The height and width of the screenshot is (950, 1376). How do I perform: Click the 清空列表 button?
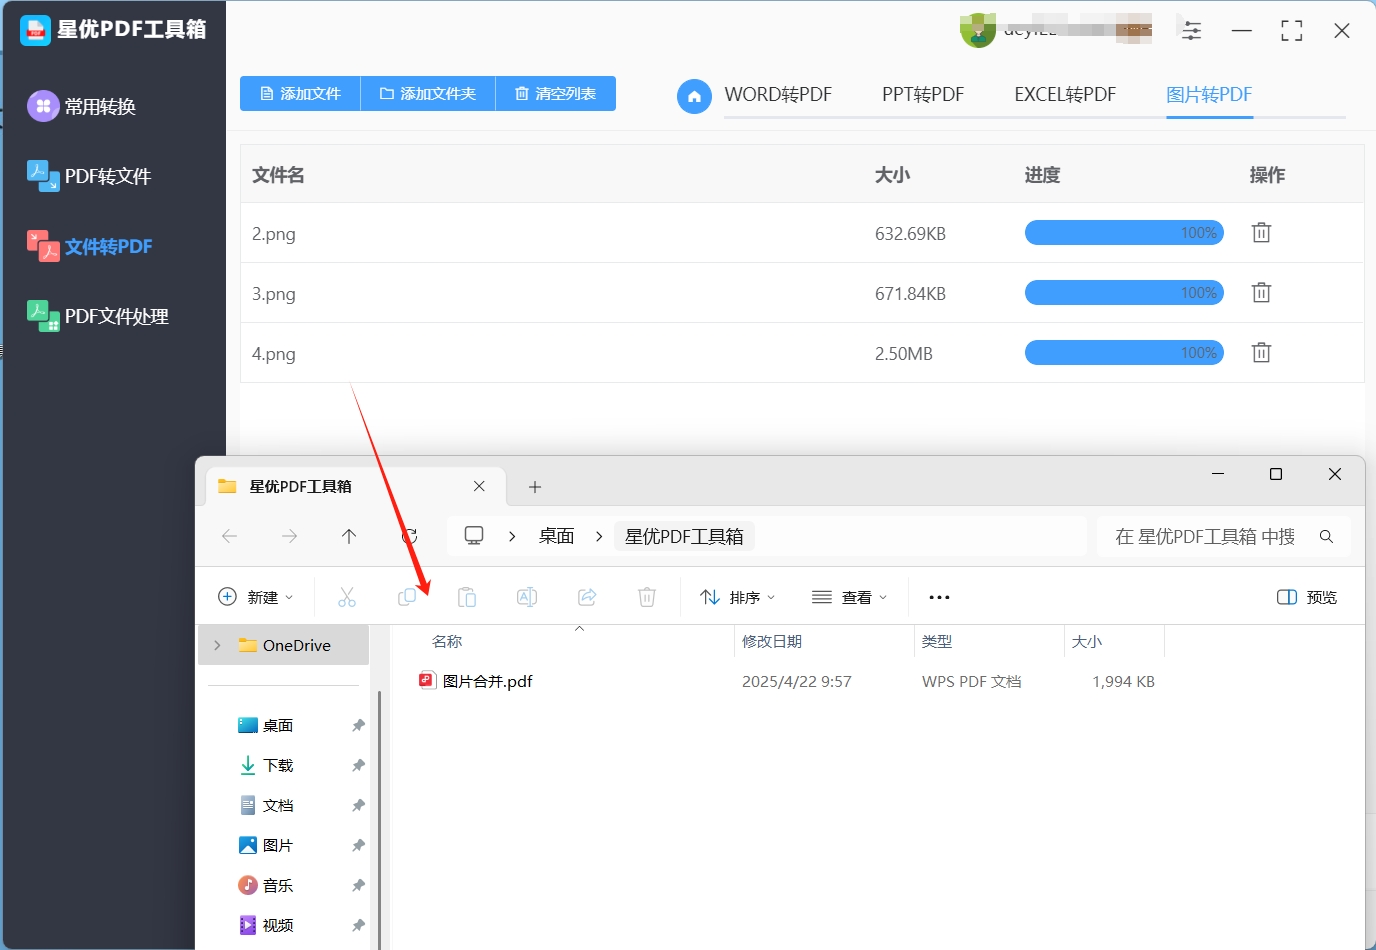556,94
